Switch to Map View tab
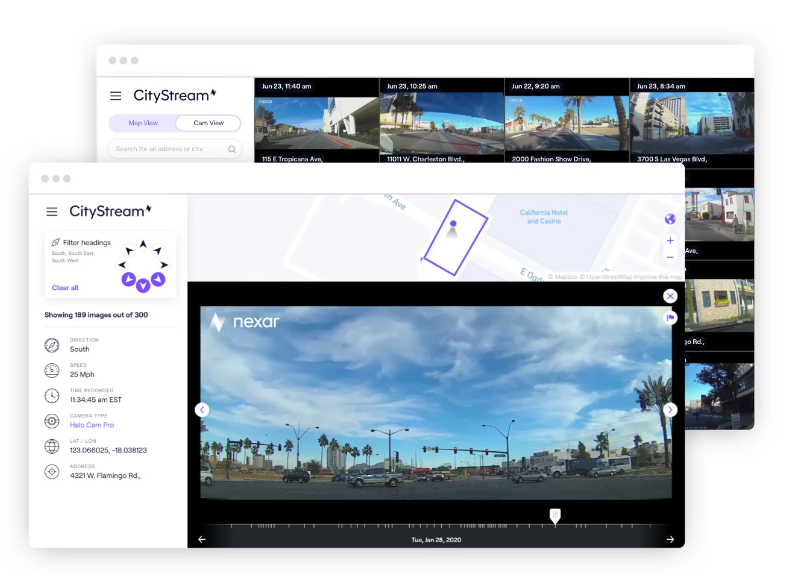This screenshot has height=583, width=786. (x=143, y=123)
